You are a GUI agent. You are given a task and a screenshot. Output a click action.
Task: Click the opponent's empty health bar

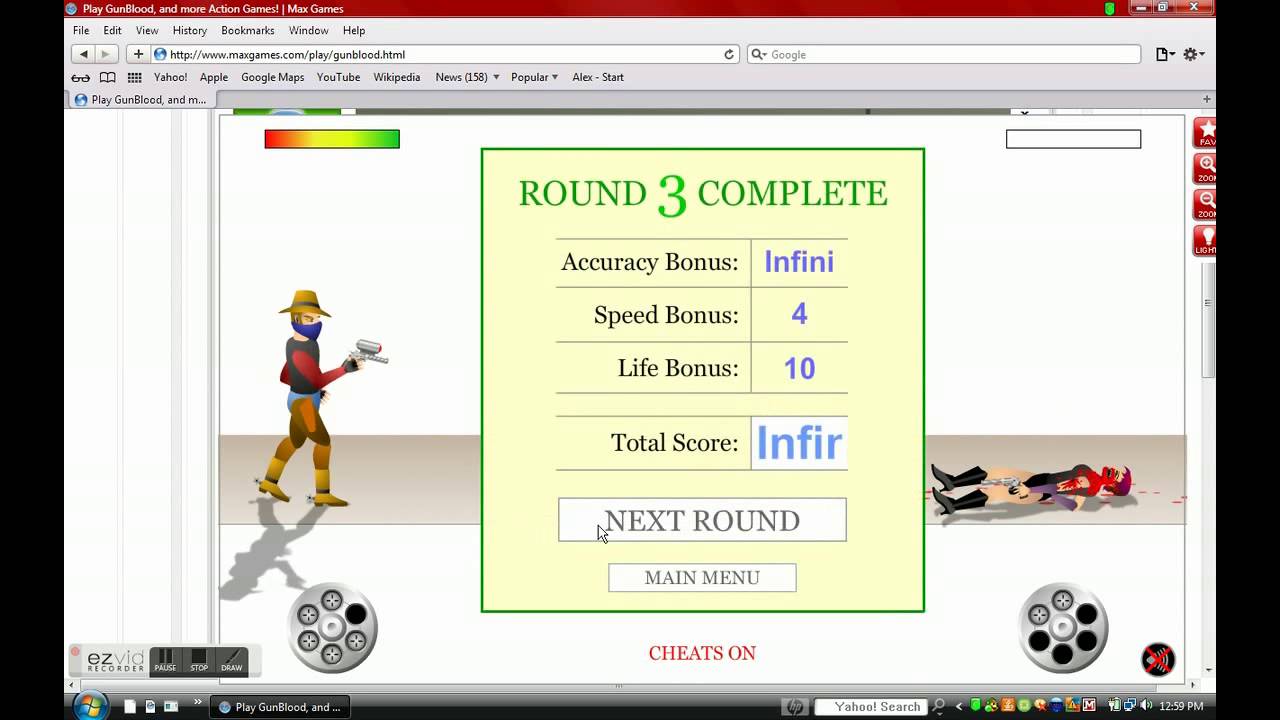(1073, 139)
